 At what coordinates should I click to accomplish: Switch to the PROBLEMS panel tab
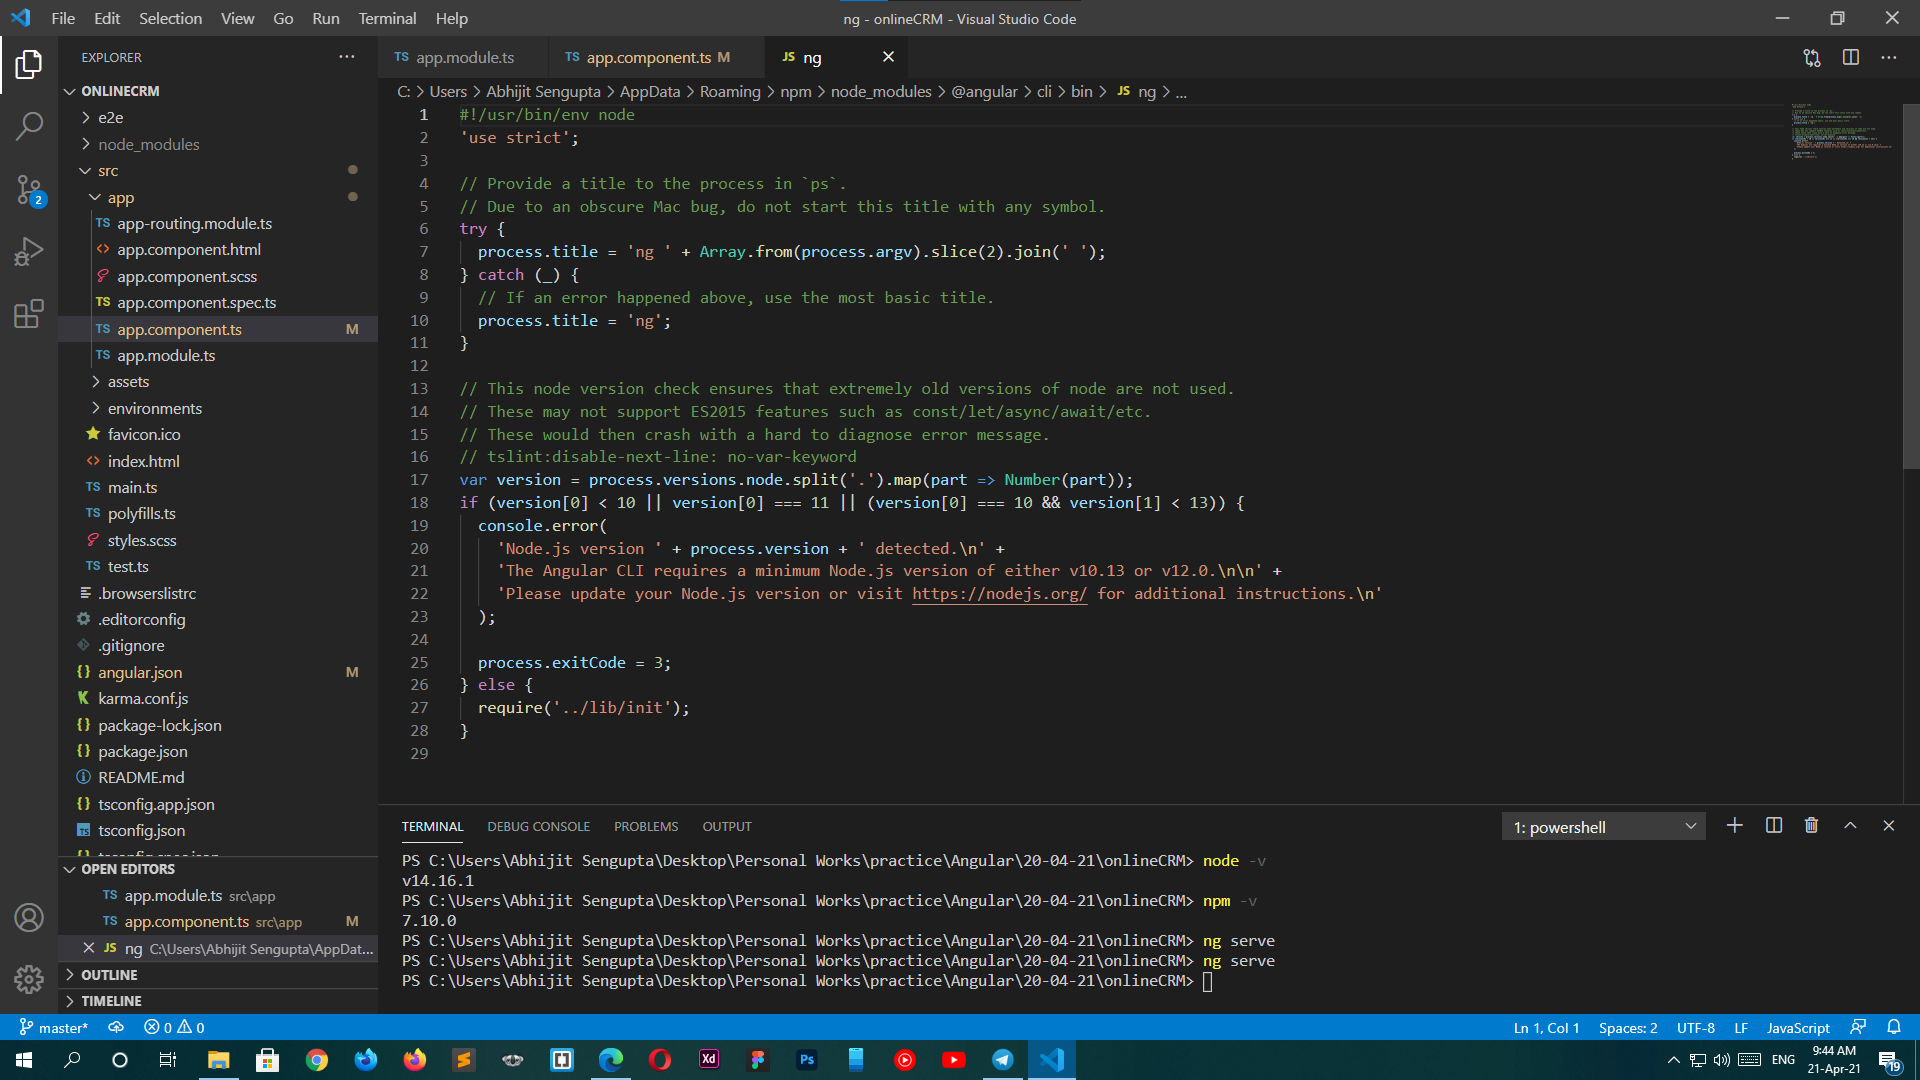[645, 827]
